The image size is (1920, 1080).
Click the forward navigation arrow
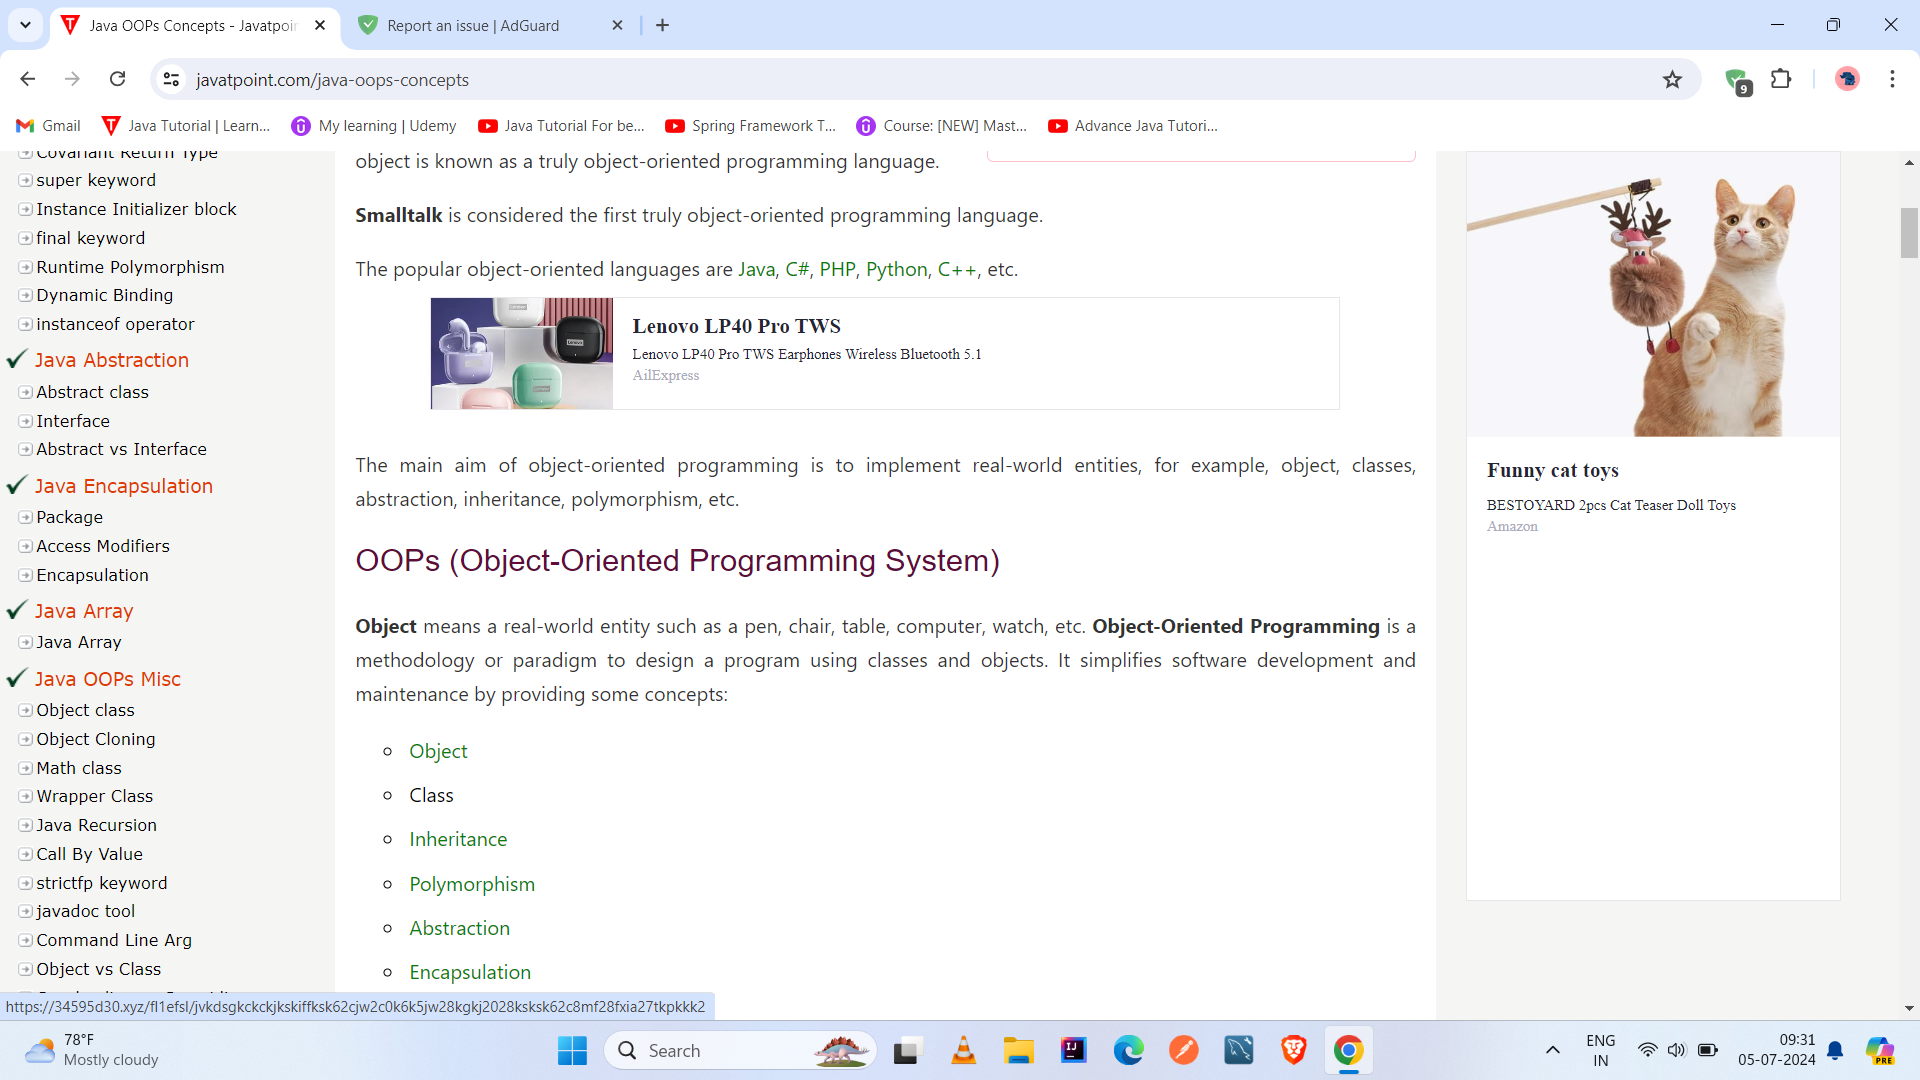coord(72,79)
